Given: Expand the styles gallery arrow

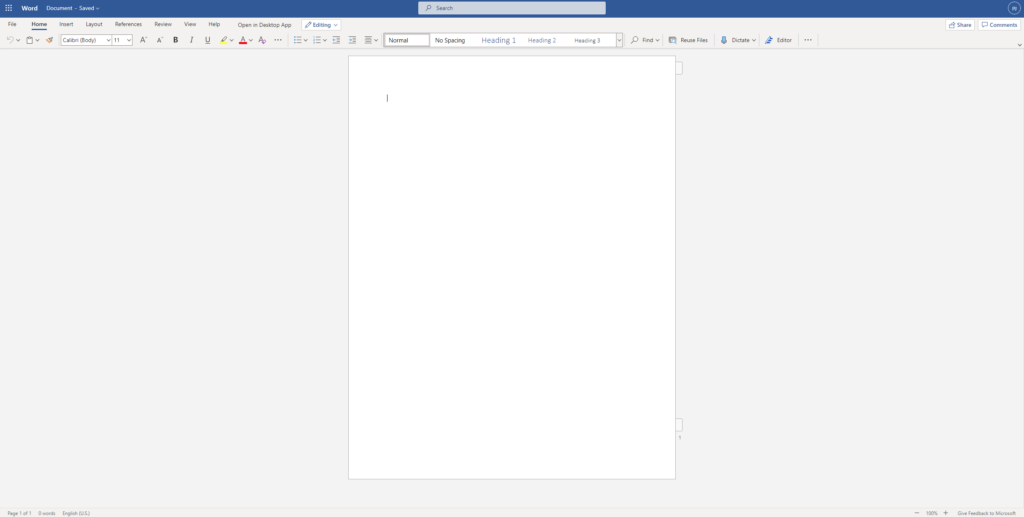Looking at the screenshot, I should [x=619, y=40].
